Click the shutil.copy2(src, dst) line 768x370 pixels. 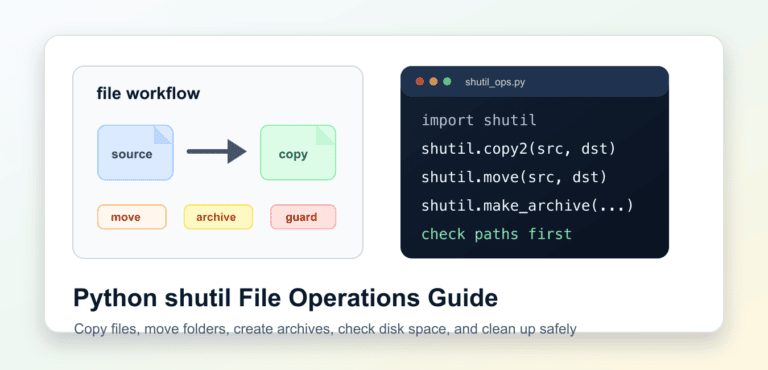click(x=518, y=148)
